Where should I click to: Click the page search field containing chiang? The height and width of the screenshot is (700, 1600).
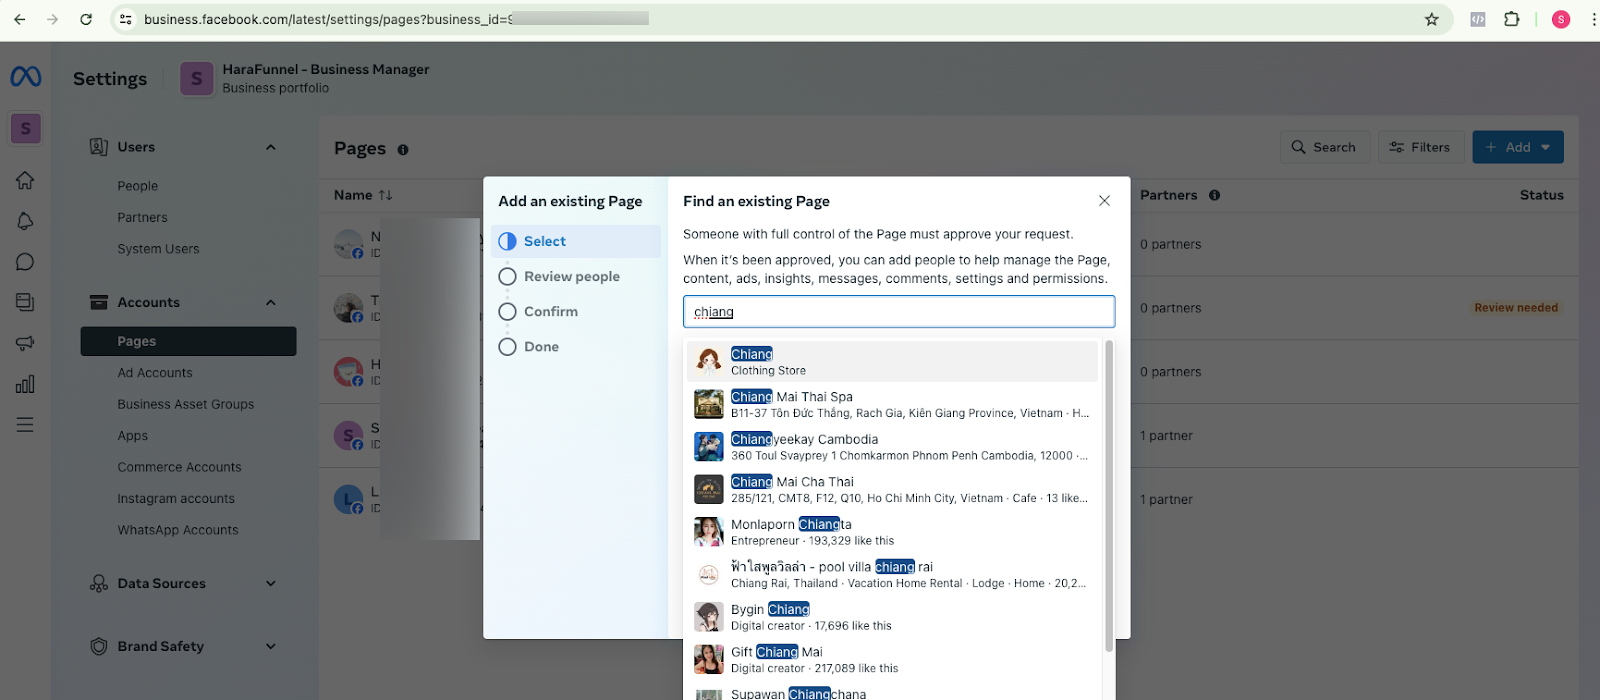899,312
